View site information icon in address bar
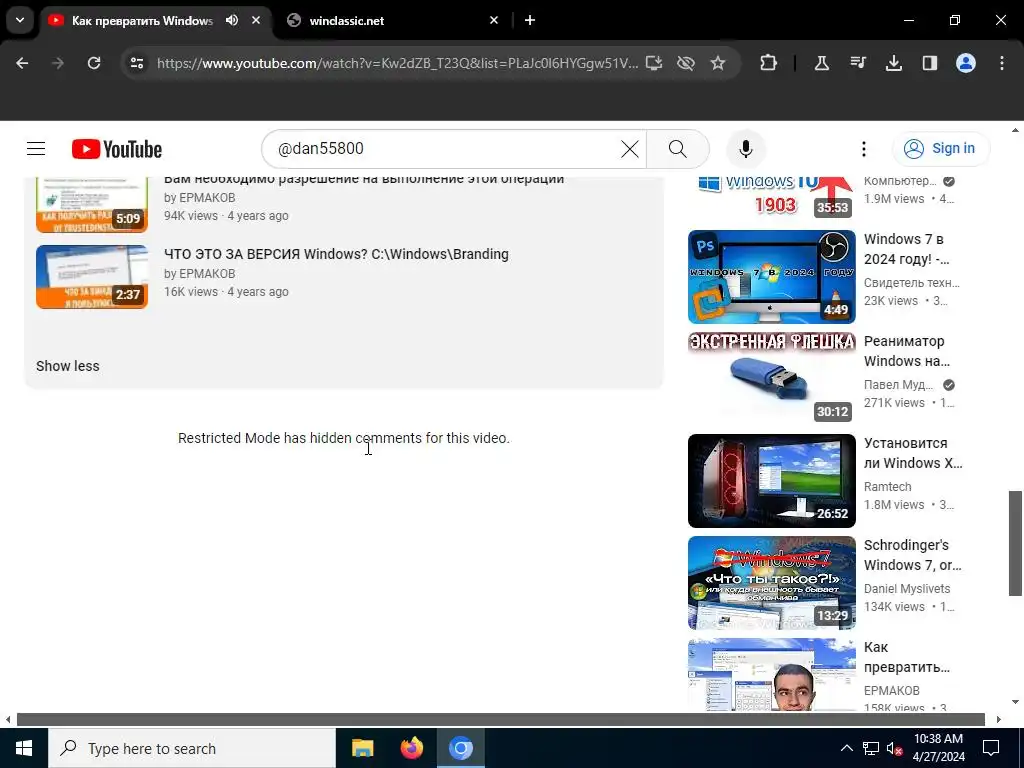 point(136,63)
